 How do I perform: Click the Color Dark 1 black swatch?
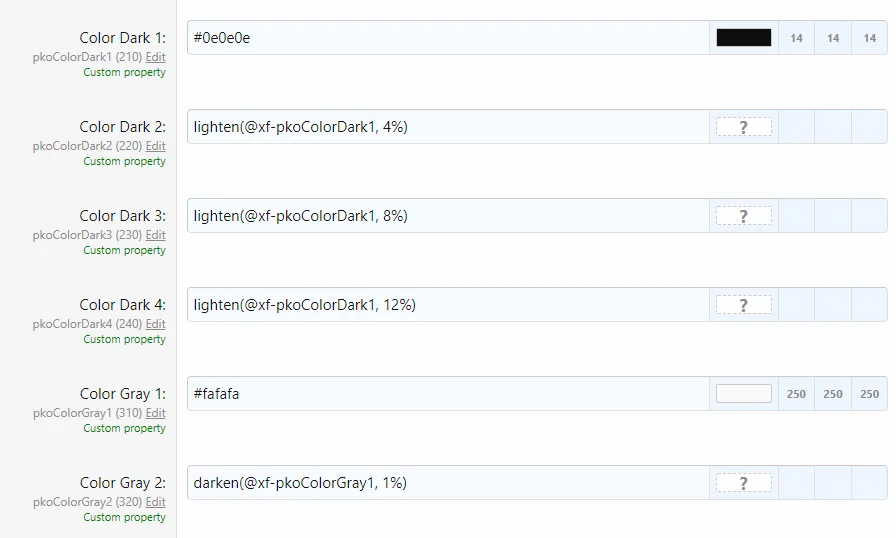click(743, 38)
